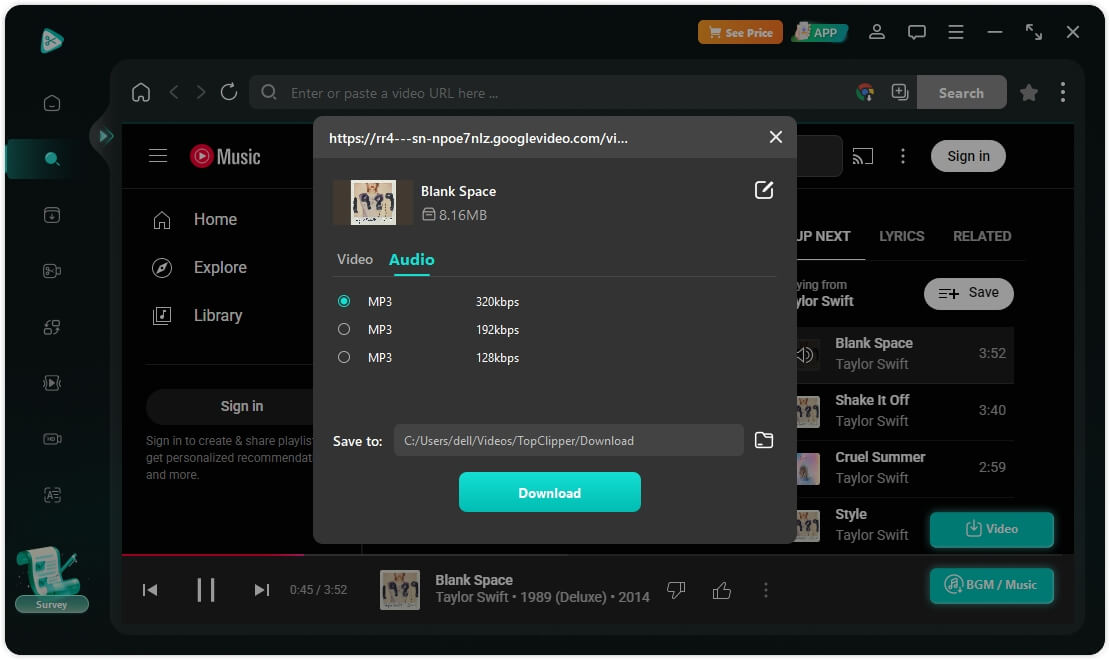Screen dimensions: 1110x660
Task: Save the queue to a playlist
Action: tap(968, 293)
